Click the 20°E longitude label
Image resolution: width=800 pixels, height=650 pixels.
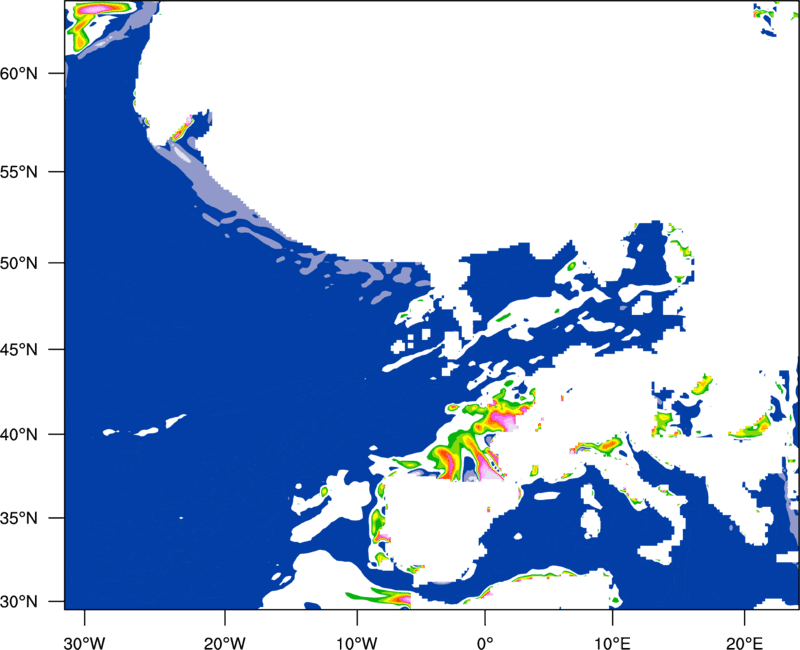coord(744,643)
